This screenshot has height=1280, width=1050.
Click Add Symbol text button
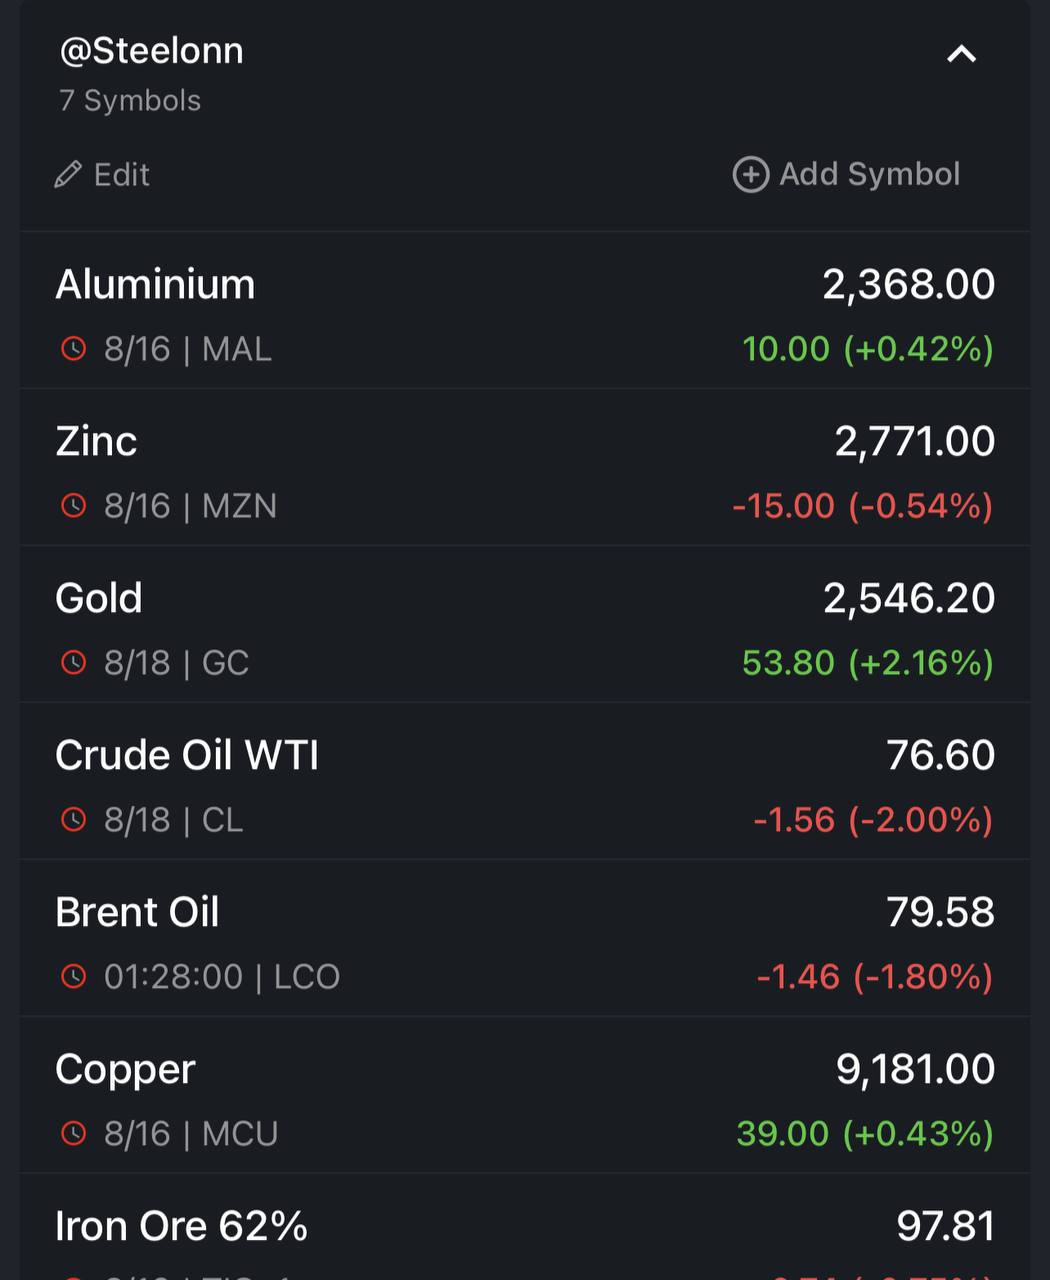(870, 174)
